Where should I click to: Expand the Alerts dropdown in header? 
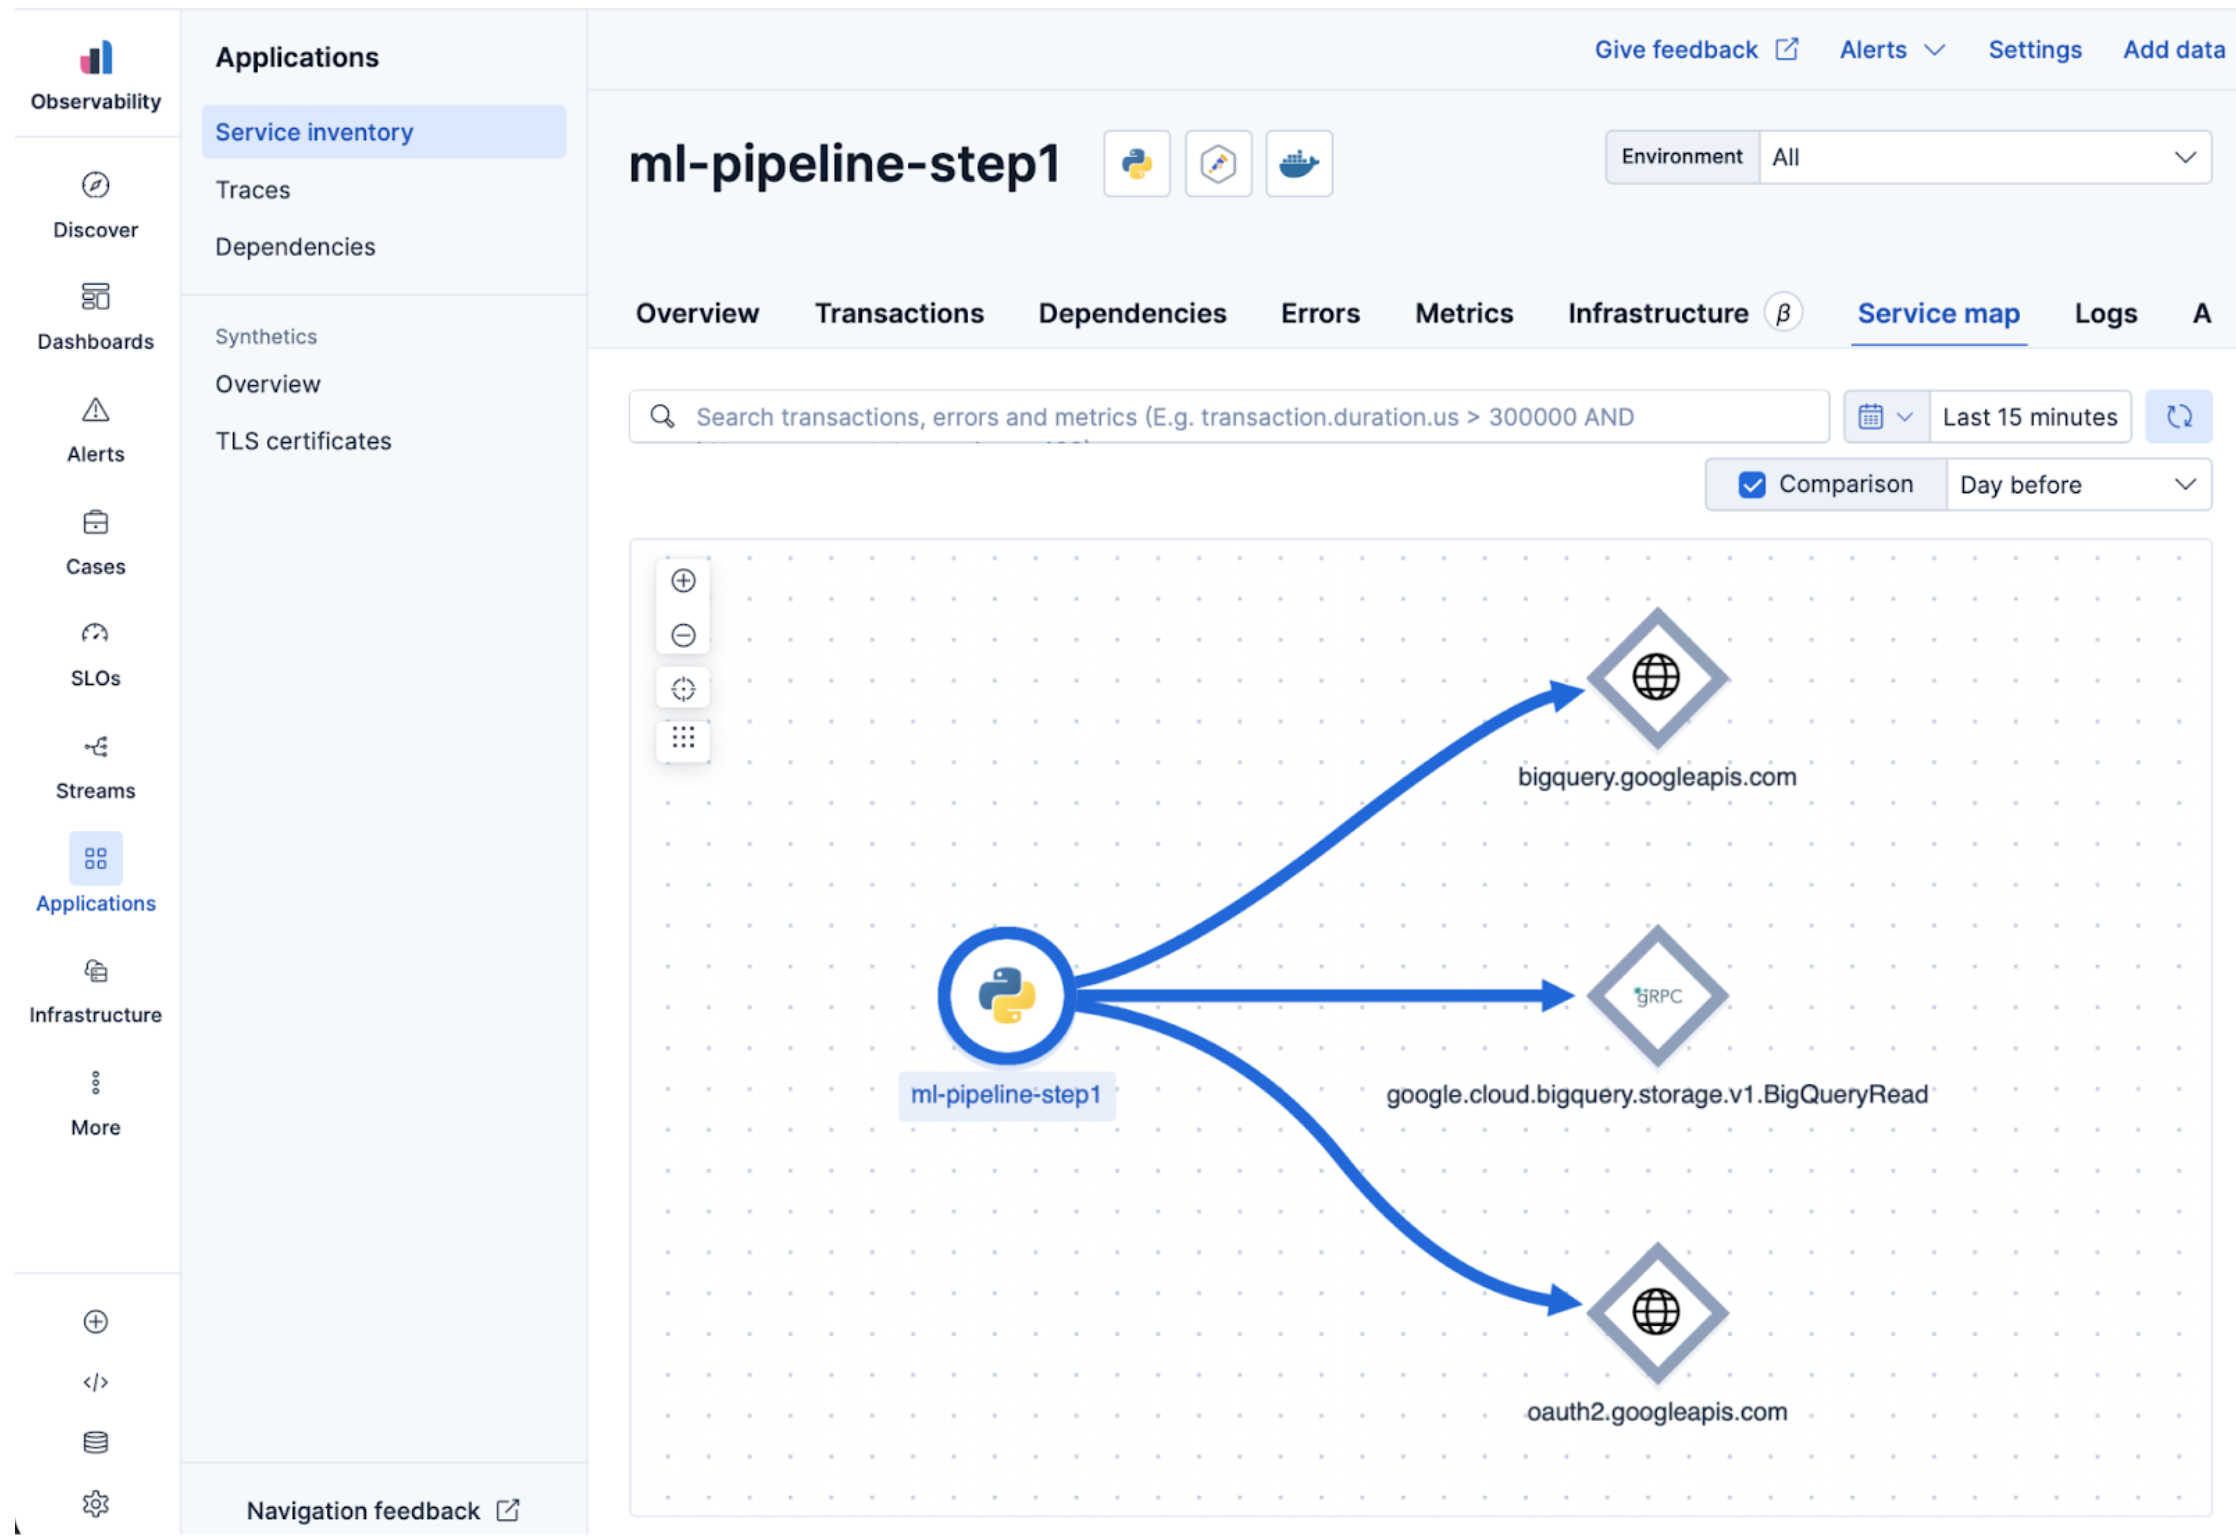click(x=1892, y=50)
